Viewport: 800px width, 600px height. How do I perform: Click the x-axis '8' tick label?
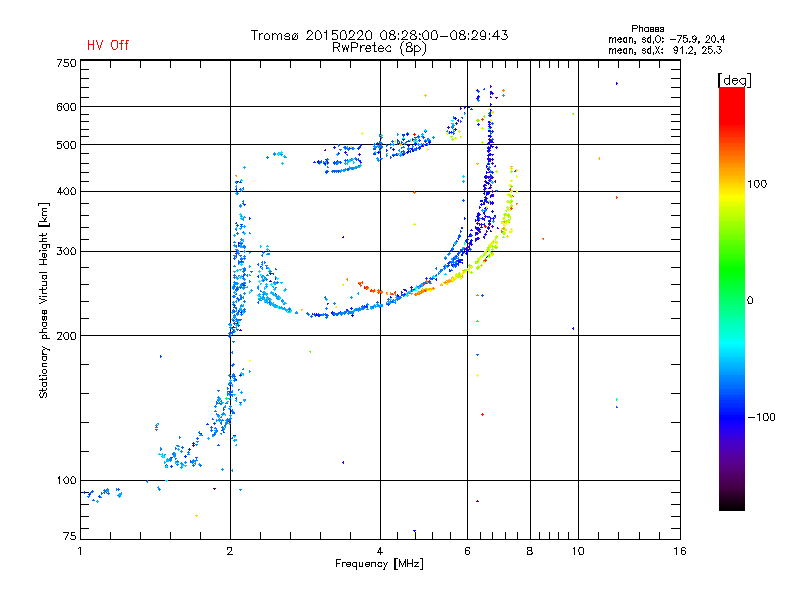tap(530, 551)
